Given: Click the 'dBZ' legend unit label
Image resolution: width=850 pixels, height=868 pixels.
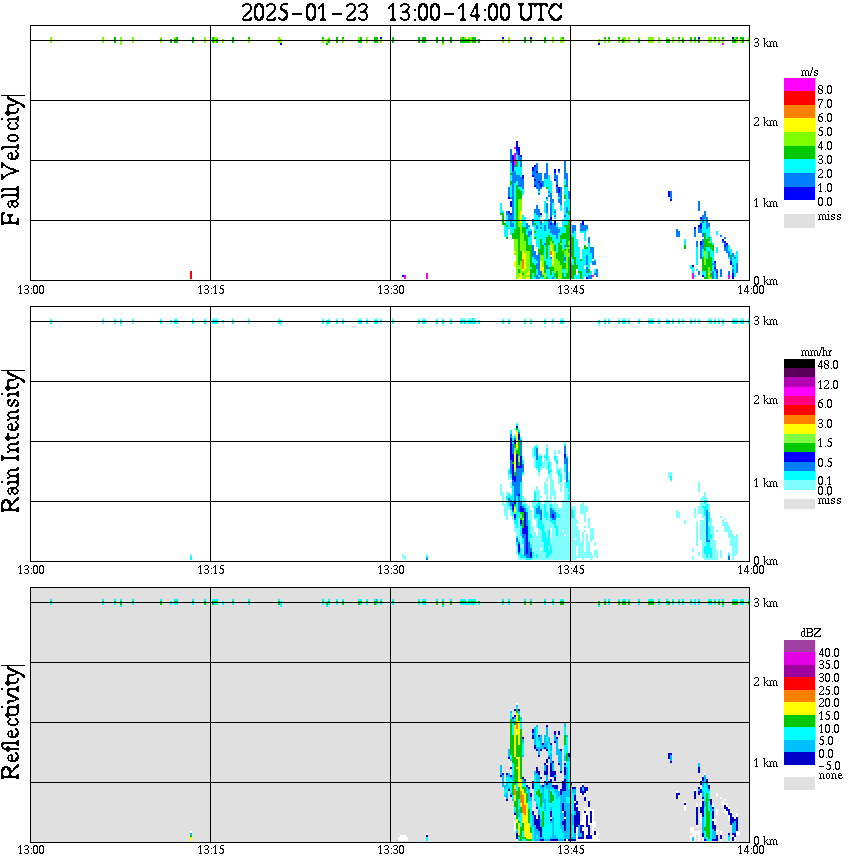Looking at the screenshot, I should pyautogui.click(x=810, y=633).
